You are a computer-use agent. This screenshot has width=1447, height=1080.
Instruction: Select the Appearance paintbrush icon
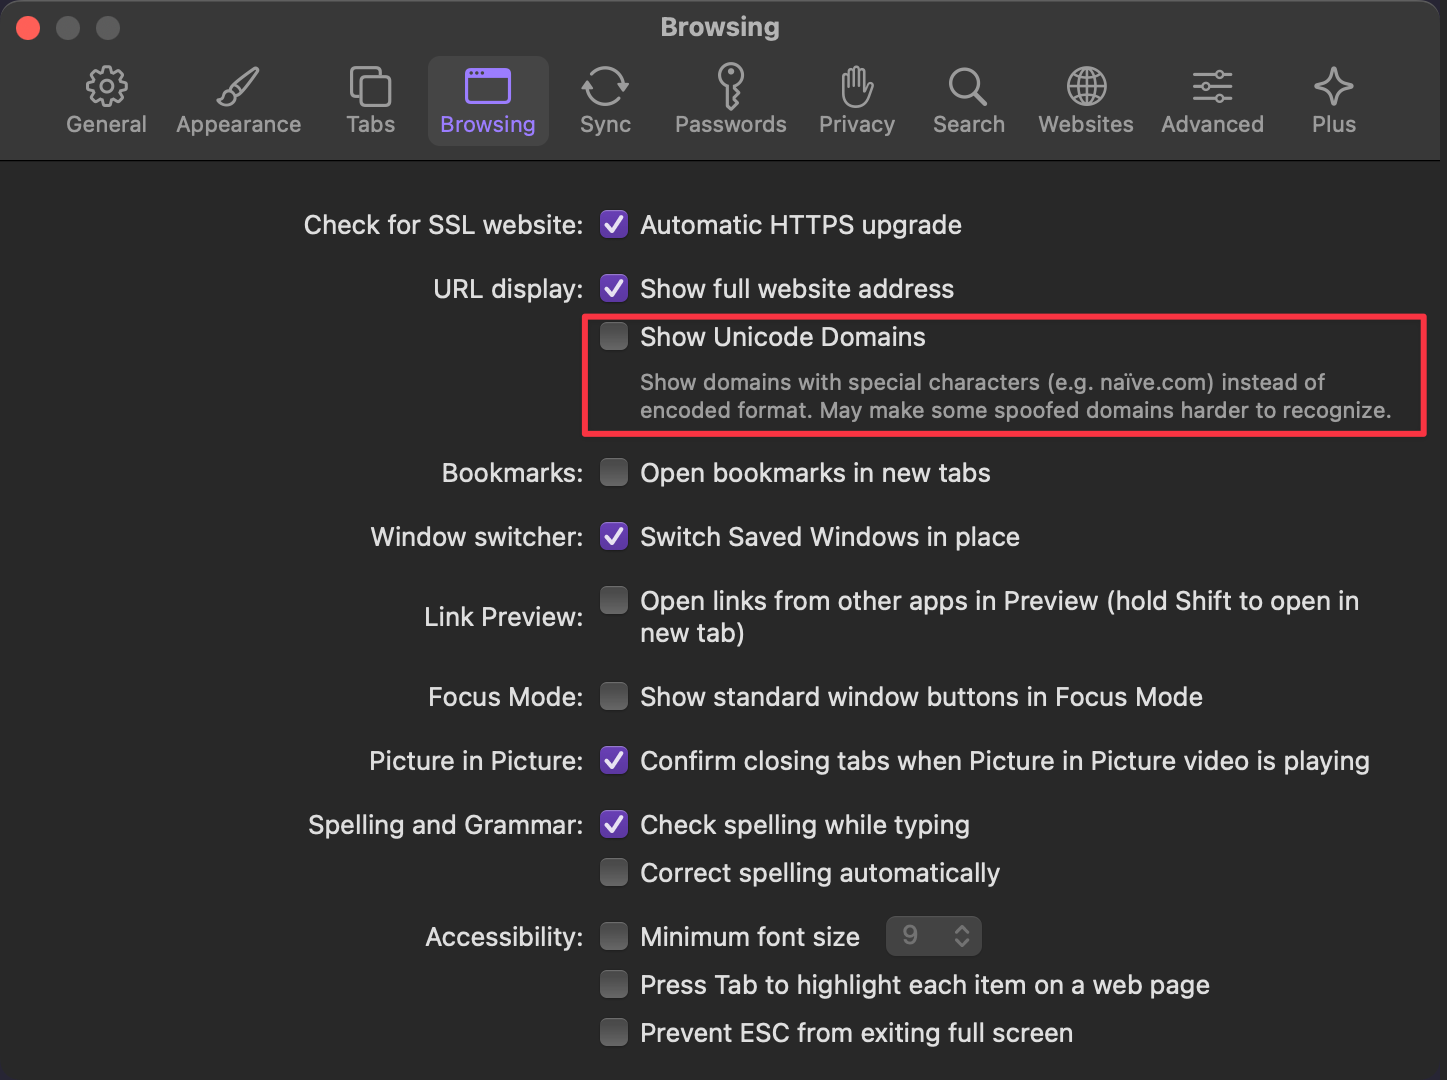click(238, 88)
